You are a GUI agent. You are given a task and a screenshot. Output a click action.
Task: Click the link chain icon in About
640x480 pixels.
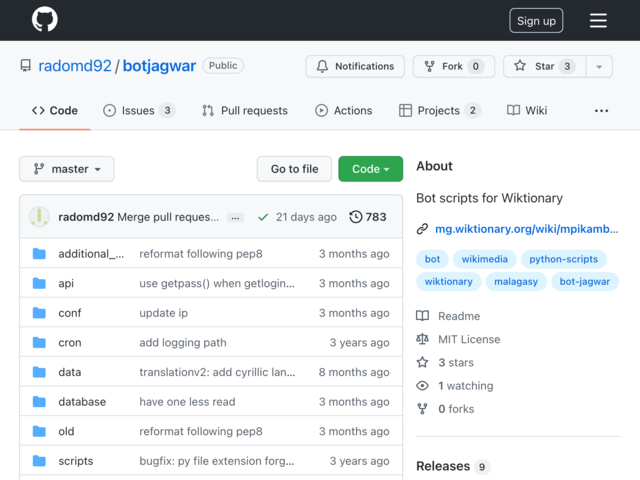pos(422,229)
